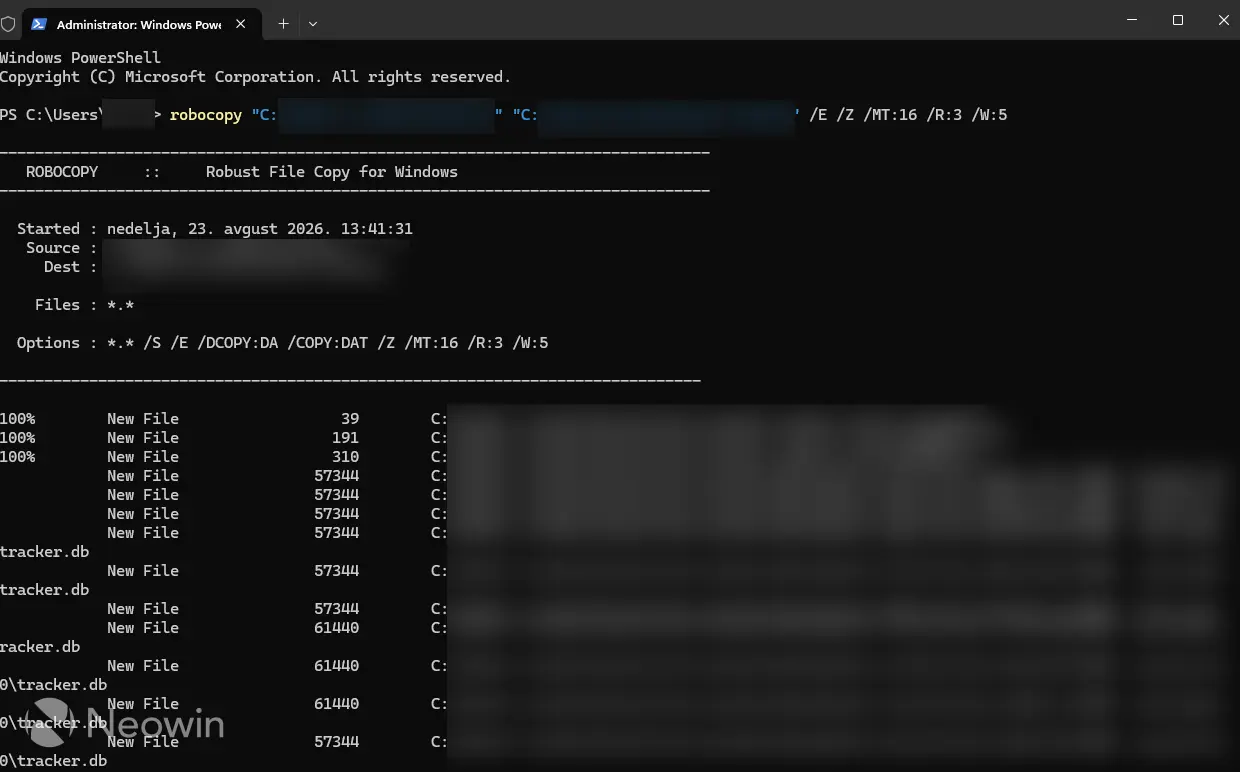The width and height of the screenshot is (1240, 772).
Task: Click the Microsoft copyright line
Action: coord(255,77)
